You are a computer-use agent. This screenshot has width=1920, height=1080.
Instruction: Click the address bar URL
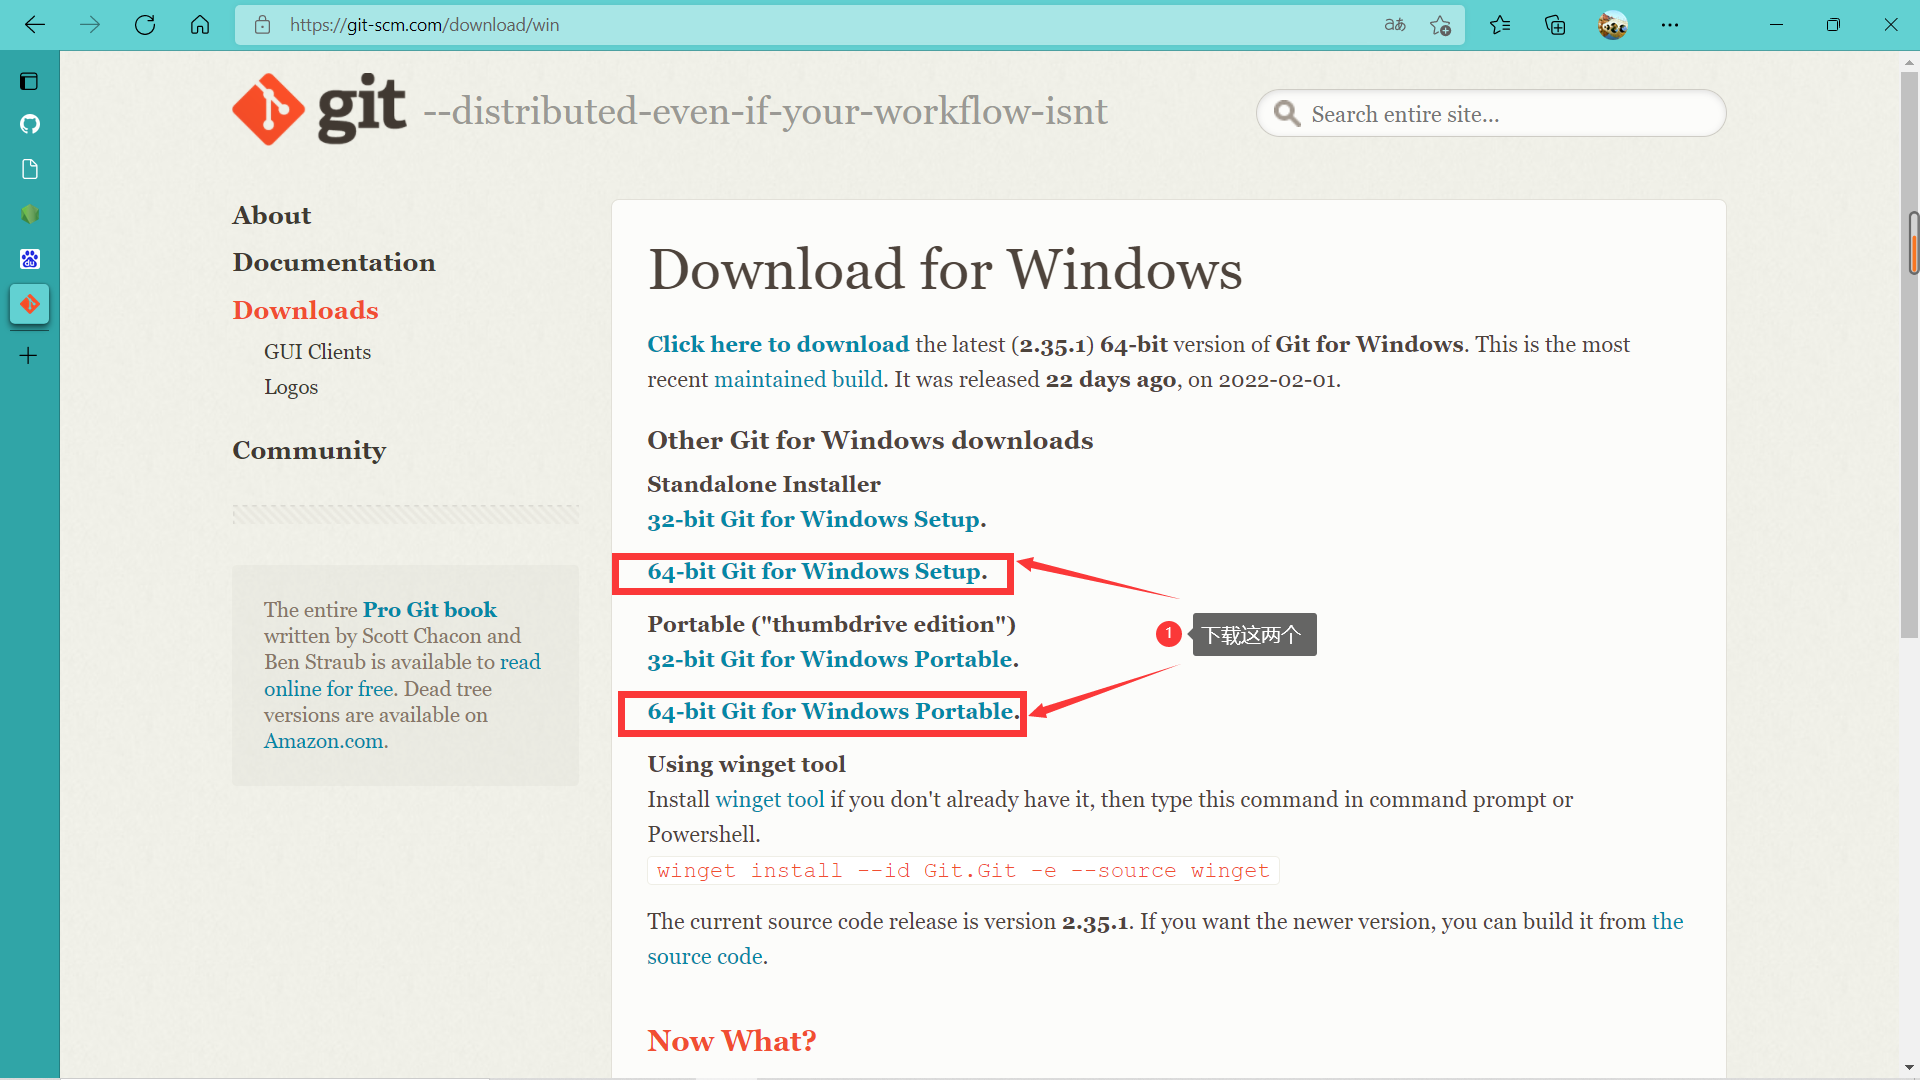coord(424,25)
